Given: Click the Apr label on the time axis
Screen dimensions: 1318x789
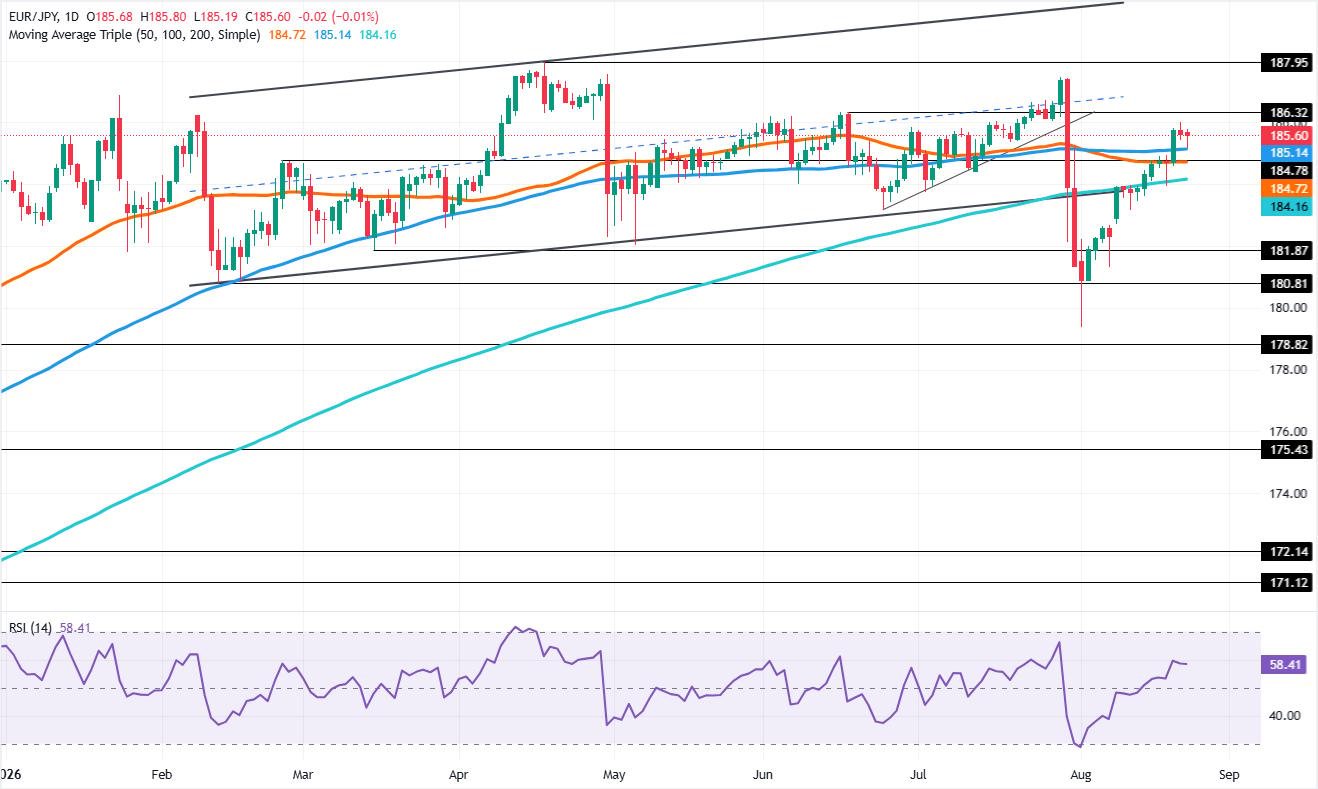Looking at the screenshot, I should click(x=459, y=775).
